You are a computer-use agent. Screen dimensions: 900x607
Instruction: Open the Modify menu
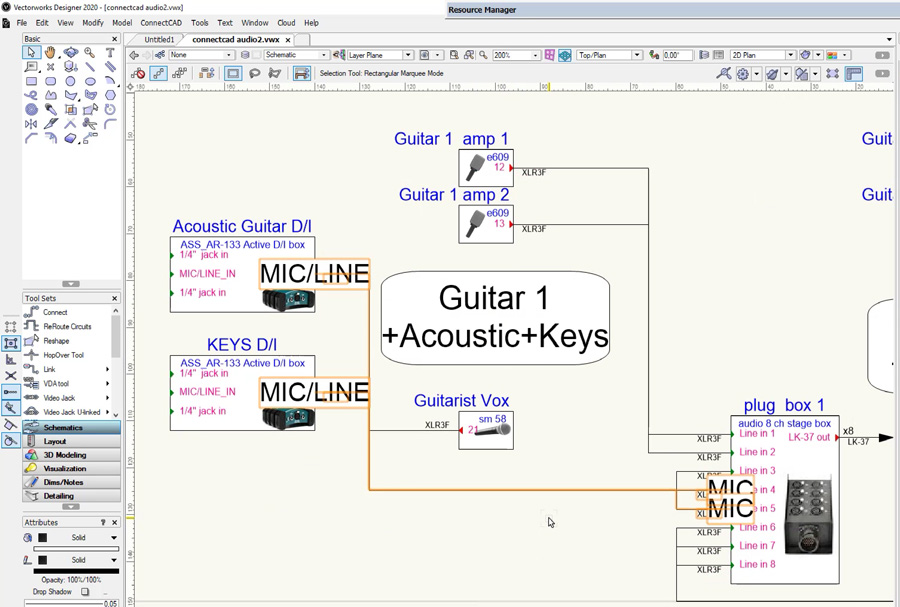[x=92, y=23]
